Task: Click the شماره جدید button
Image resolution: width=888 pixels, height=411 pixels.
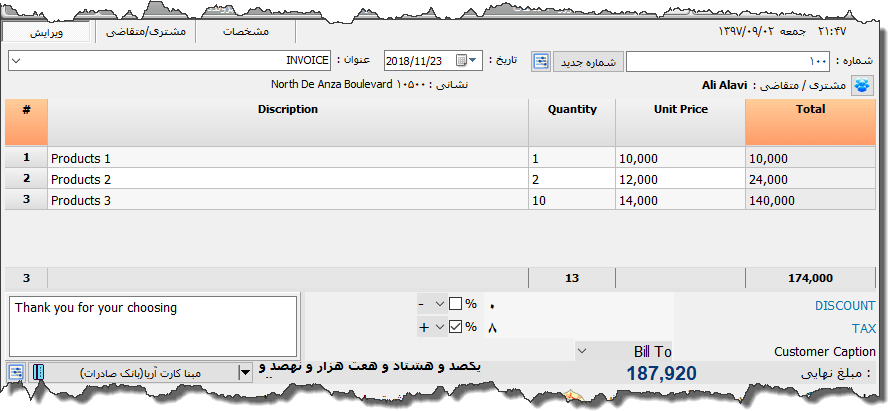Action: [x=588, y=62]
